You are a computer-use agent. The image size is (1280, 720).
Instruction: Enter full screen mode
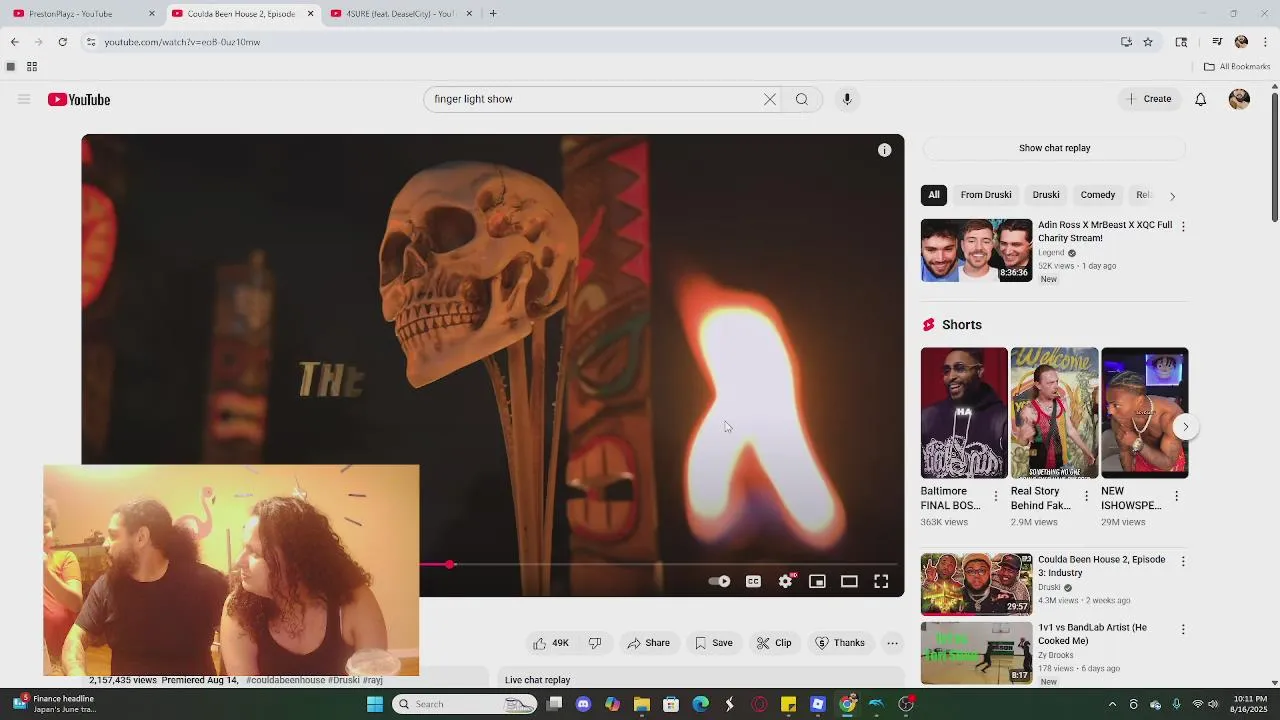point(881,581)
